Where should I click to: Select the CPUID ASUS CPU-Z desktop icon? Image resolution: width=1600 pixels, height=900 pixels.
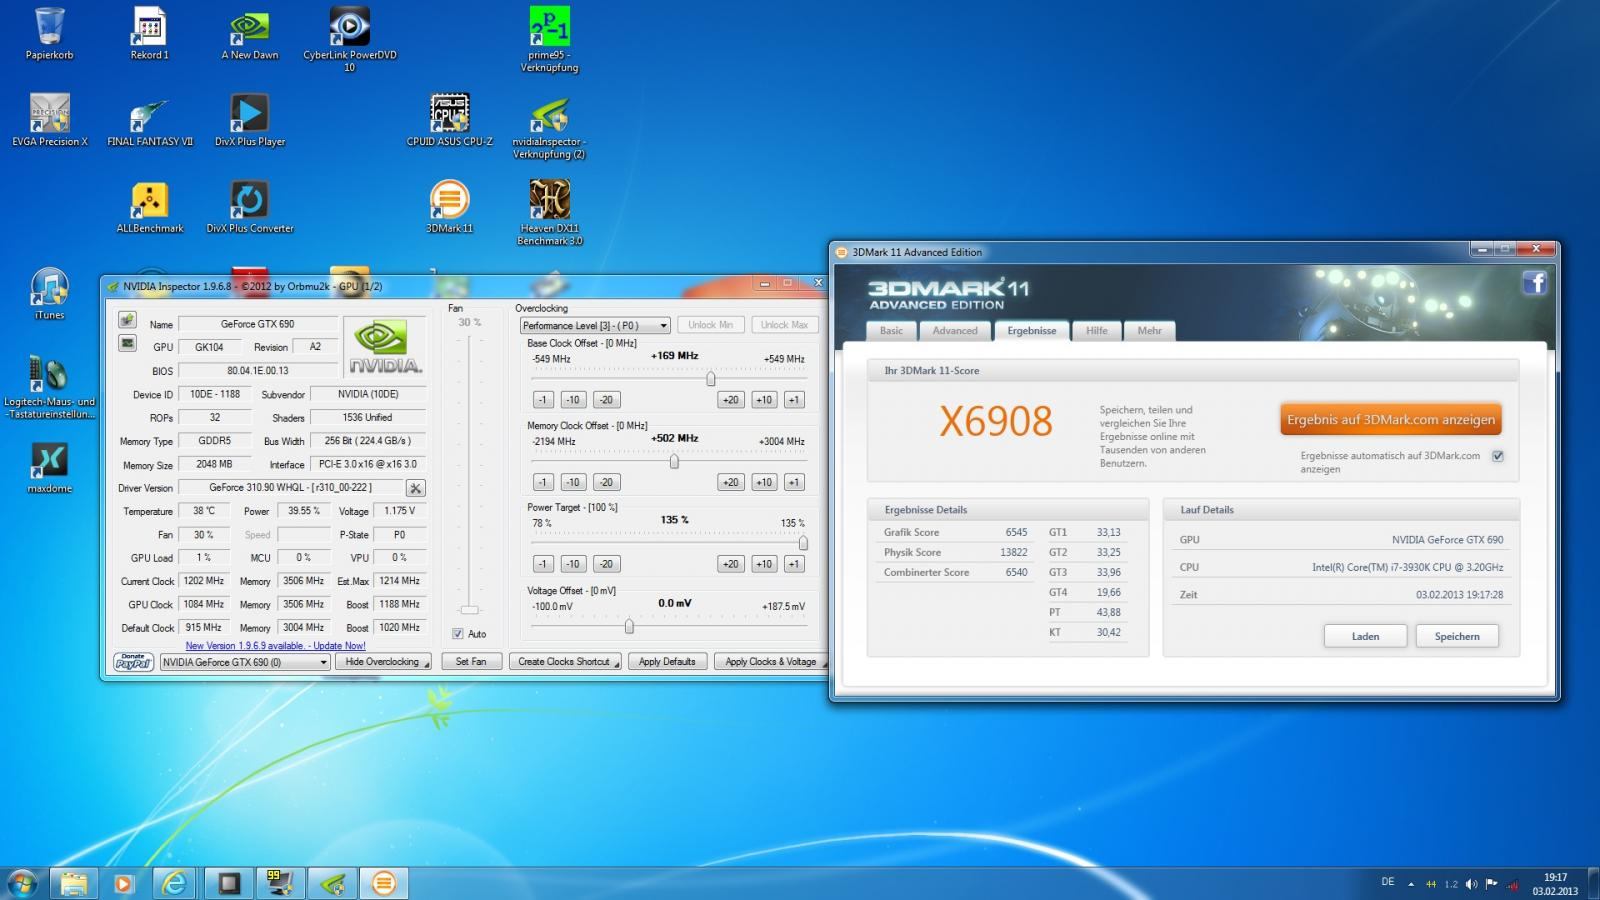(450, 120)
